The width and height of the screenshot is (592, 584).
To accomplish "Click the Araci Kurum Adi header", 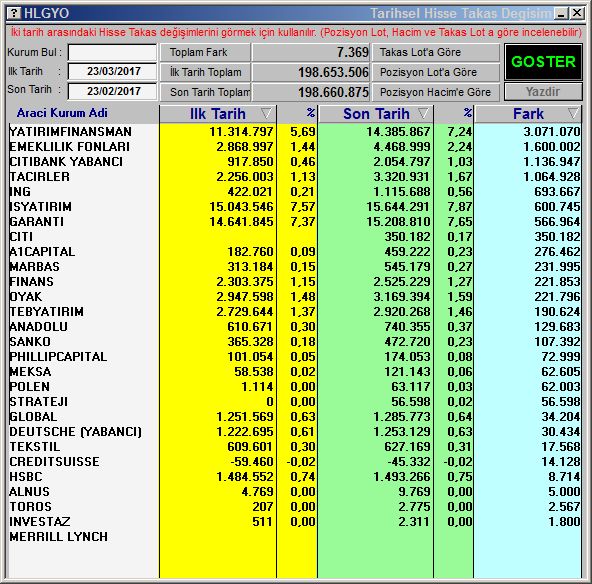I will pos(62,113).
